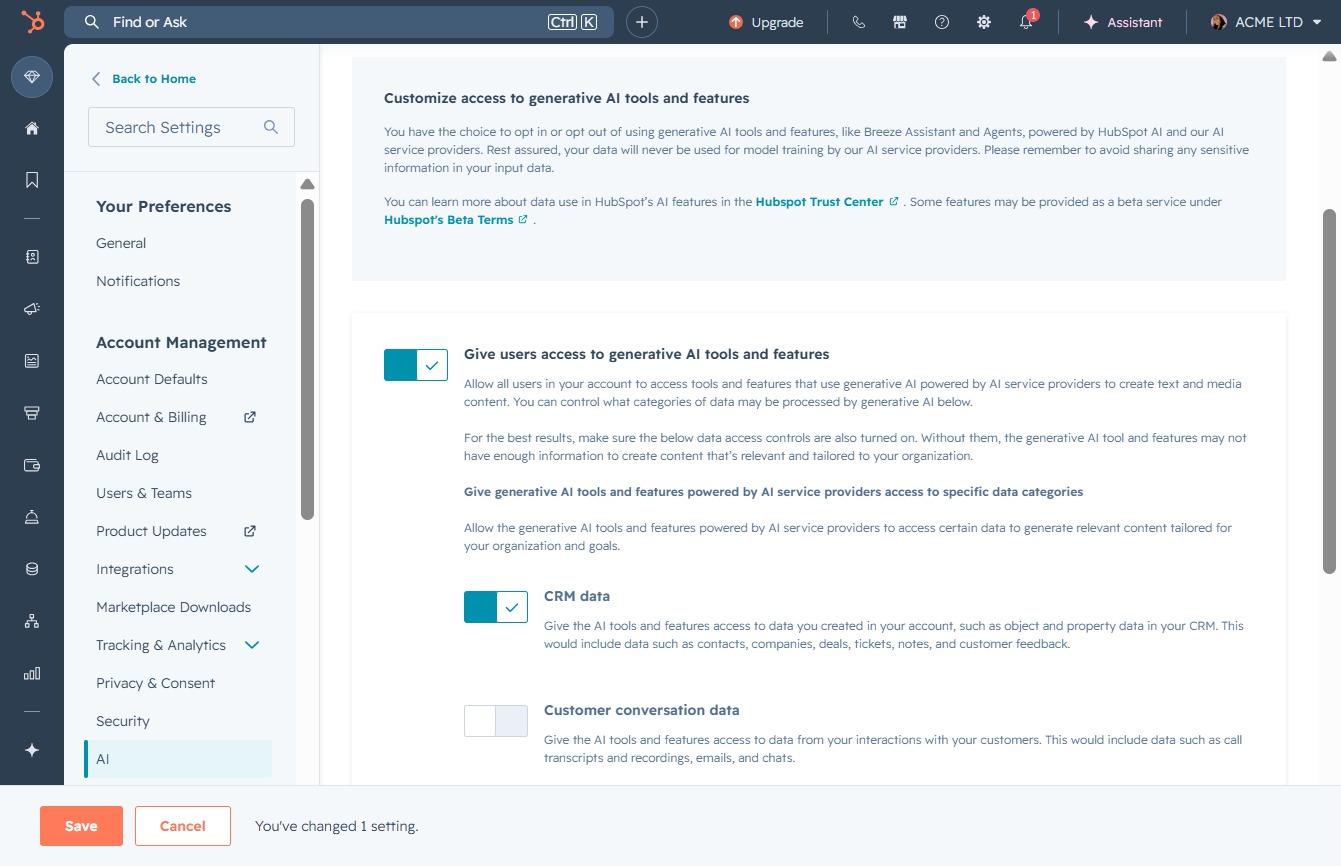Viewport: 1341px width, 866px height.
Task: Open the CRM contacts icon in rail
Action: coord(32,257)
